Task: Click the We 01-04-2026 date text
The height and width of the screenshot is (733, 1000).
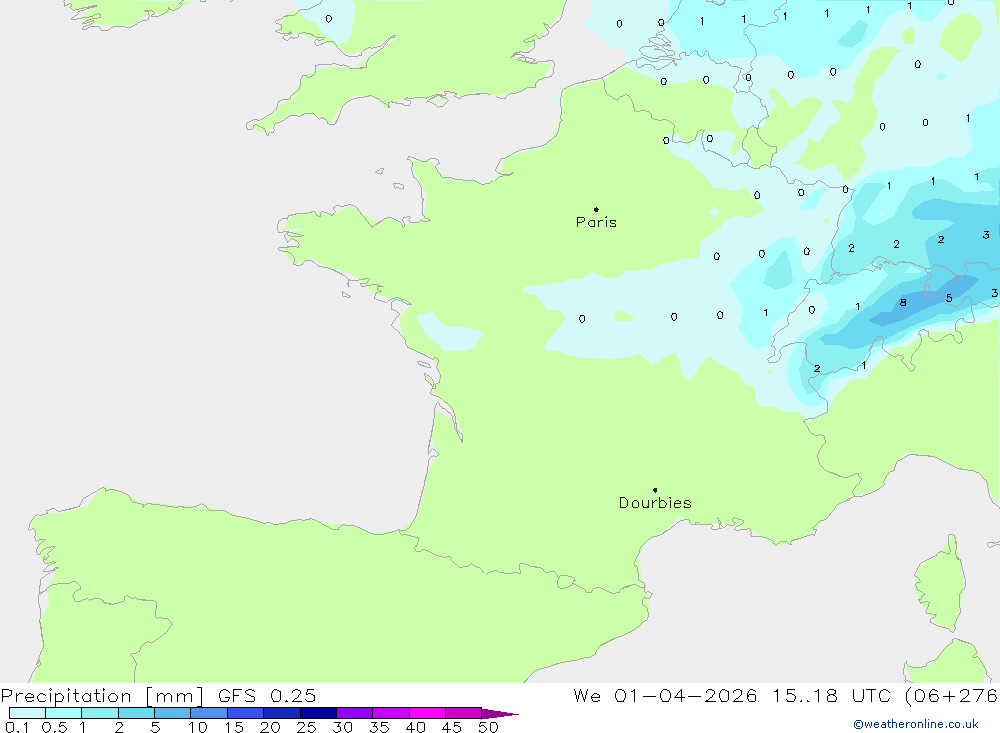Action: [665, 696]
